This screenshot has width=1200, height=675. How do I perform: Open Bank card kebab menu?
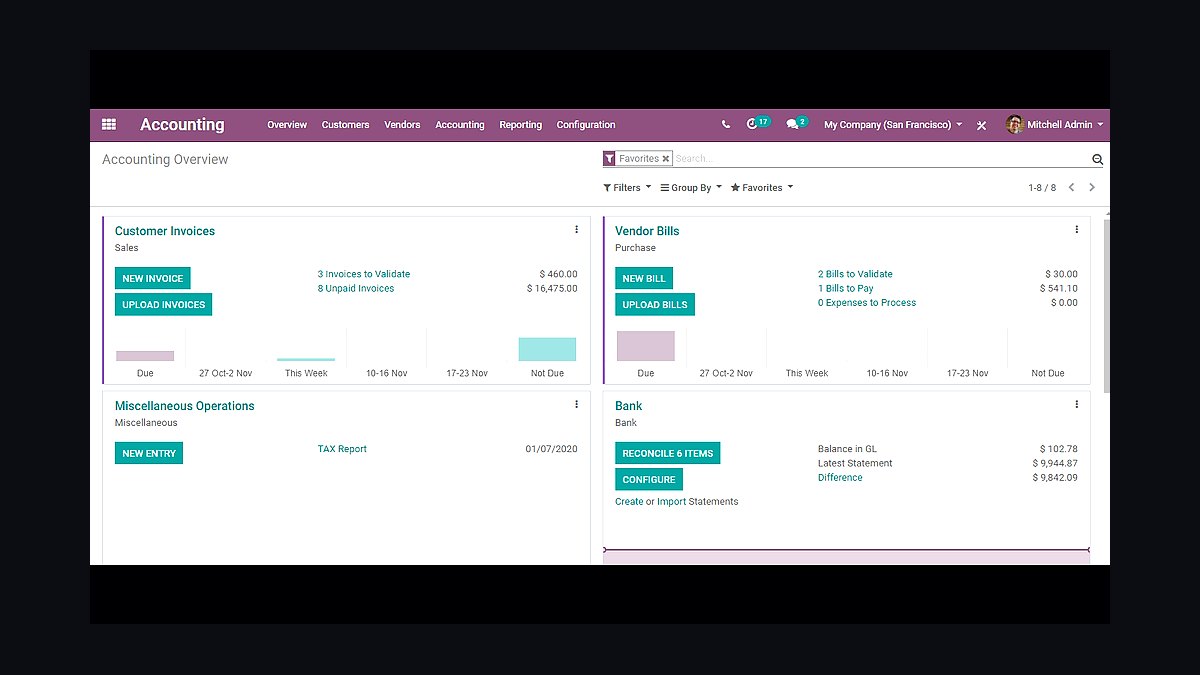pyautogui.click(x=1076, y=405)
